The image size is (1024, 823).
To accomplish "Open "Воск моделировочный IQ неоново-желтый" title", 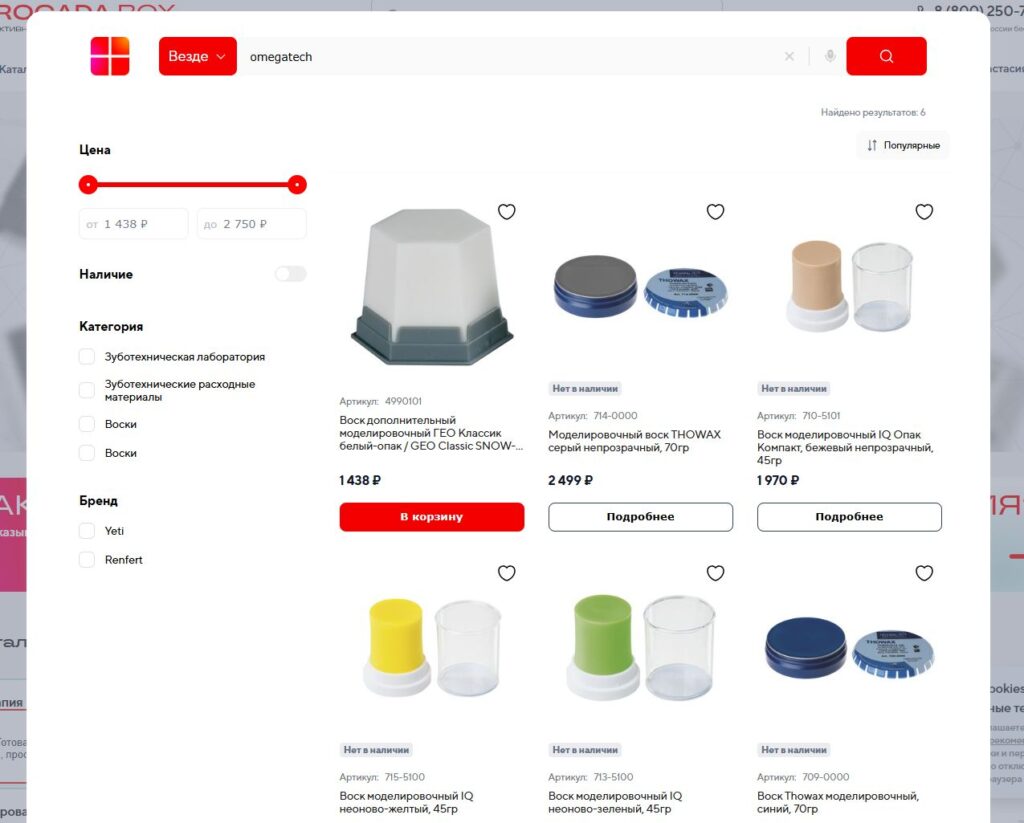I will (x=406, y=802).
